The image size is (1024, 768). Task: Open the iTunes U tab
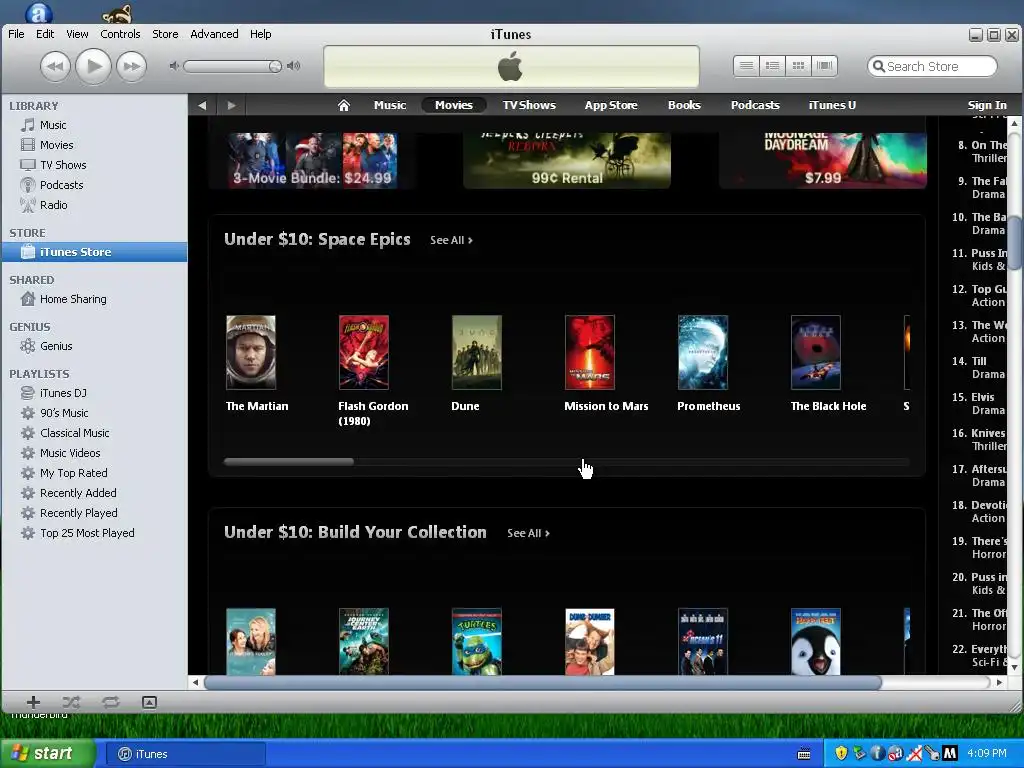tap(832, 105)
